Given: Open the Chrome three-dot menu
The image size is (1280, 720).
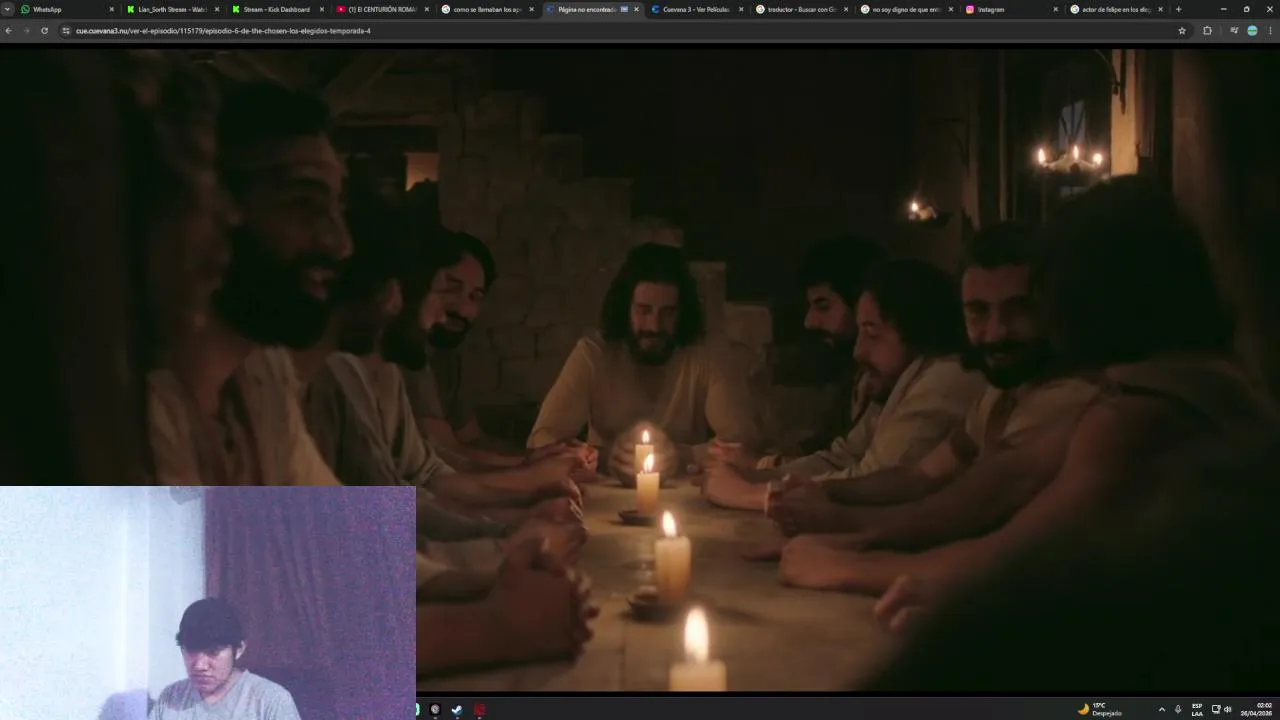Looking at the screenshot, I should [x=1270, y=31].
